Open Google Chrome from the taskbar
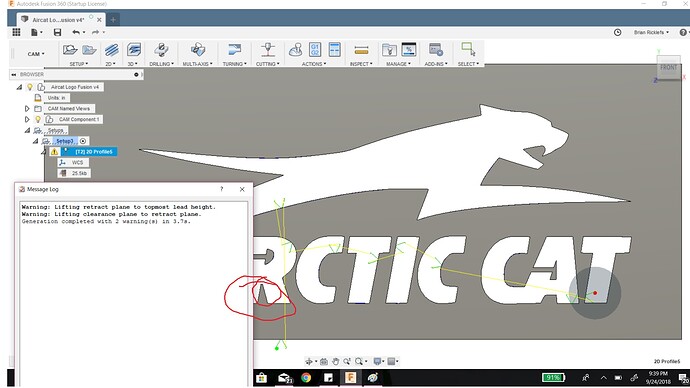This screenshot has height=388, width=690. click(x=306, y=378)
